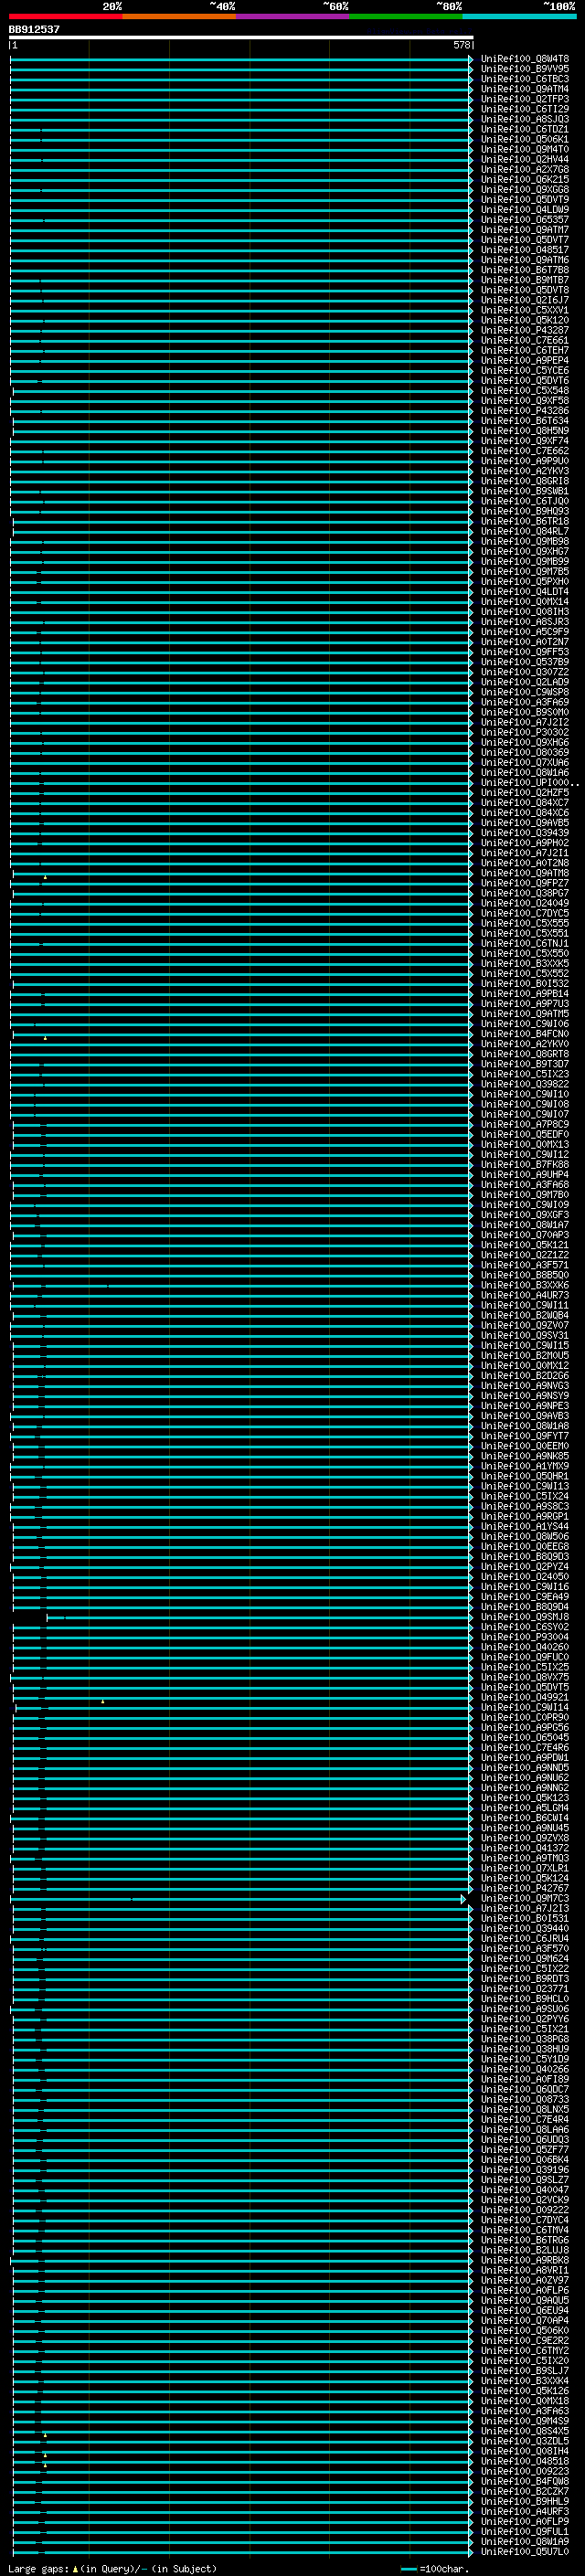Click the cyan ~100% identity legend segment
Screen dimensions: 585x2576
[x=519, y=16]
